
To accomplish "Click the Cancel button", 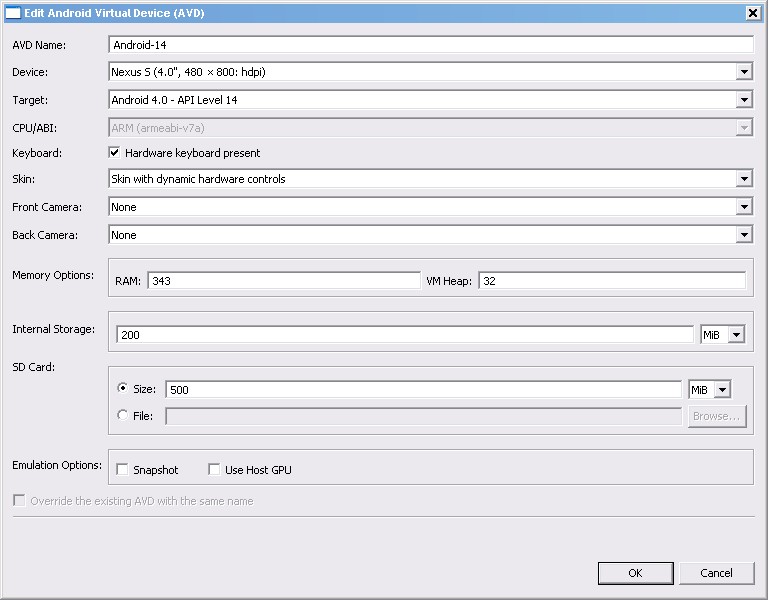I will point(716,573).
